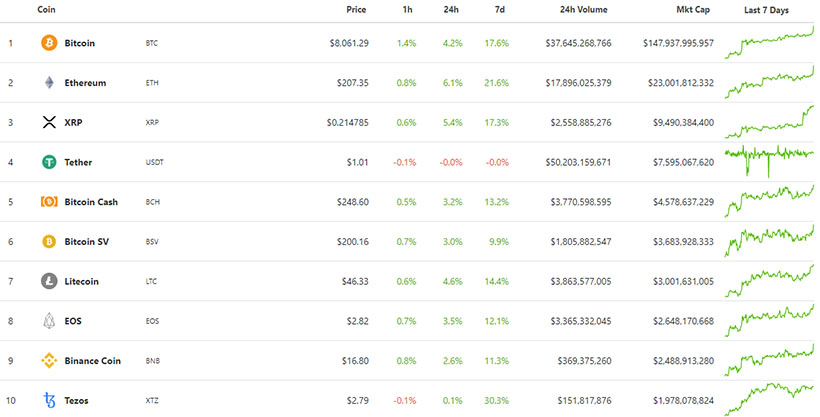The height and width of the screenshot is (417, 820).
Task: Open Ethereum's 7-day sparkline chart
Action: point(769,83)
